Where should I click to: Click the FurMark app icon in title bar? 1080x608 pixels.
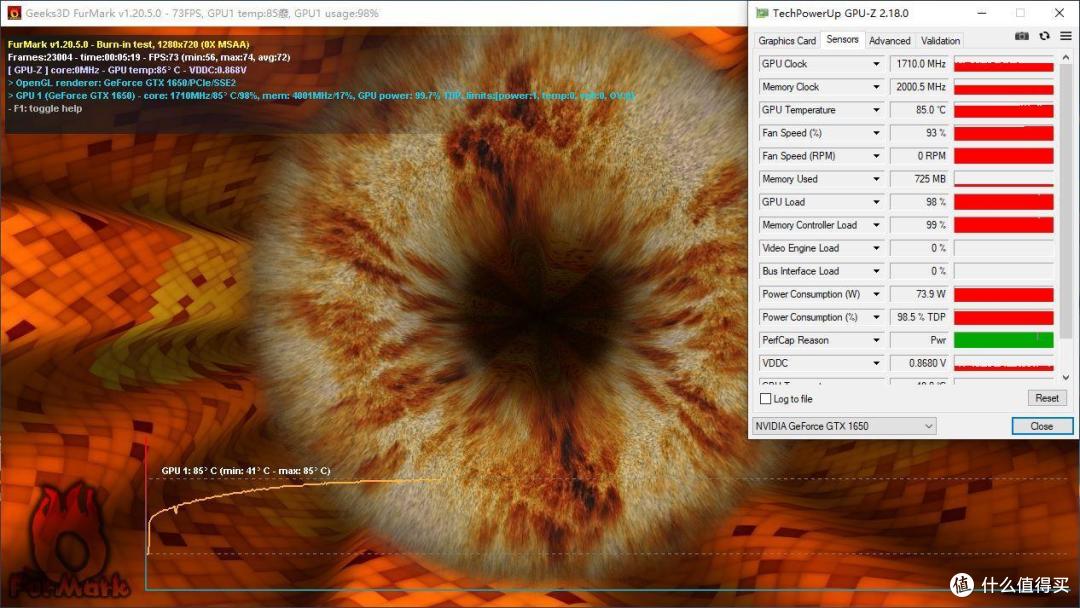click(x=14, y=13)
